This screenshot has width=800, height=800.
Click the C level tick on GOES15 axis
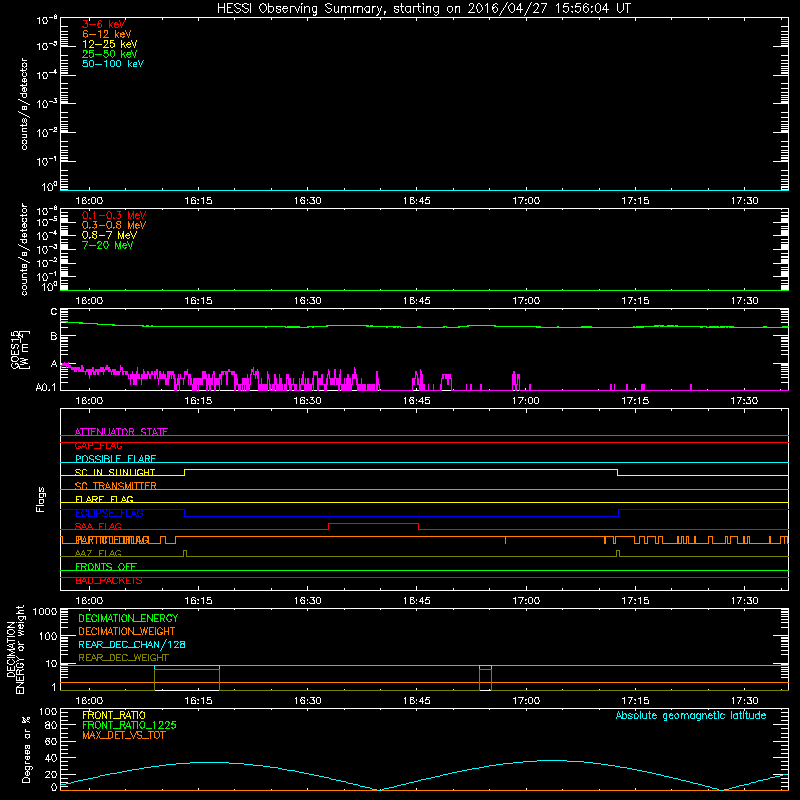(54, 311)
